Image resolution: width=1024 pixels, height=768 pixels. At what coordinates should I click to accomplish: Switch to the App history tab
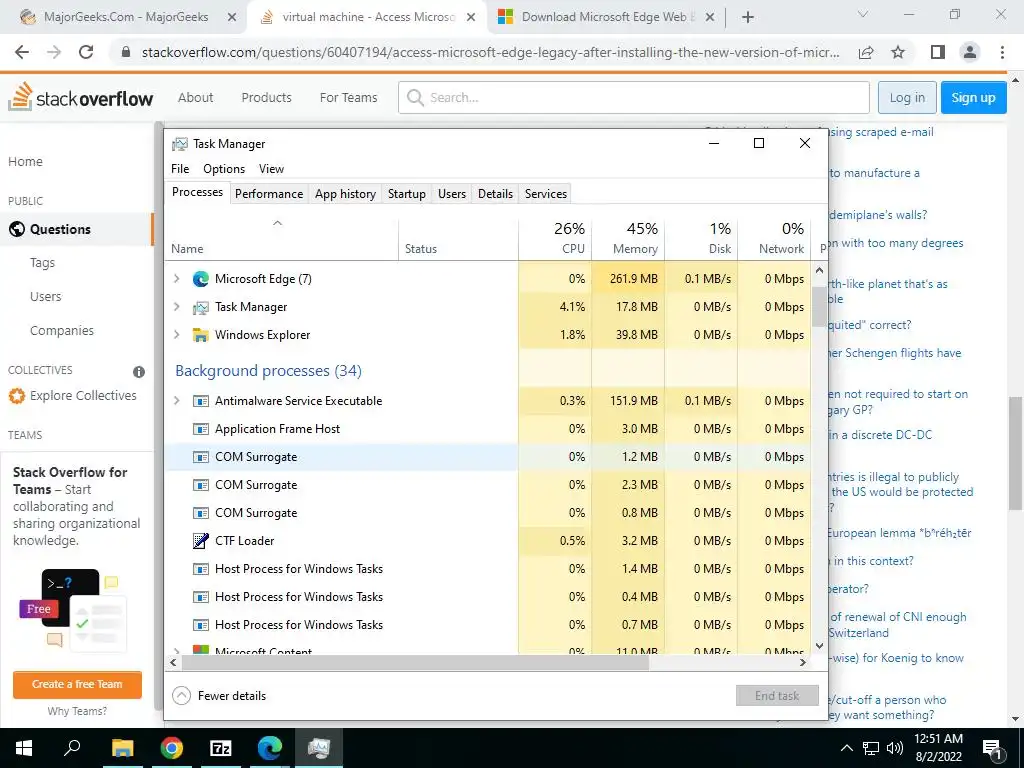point(345,194)
